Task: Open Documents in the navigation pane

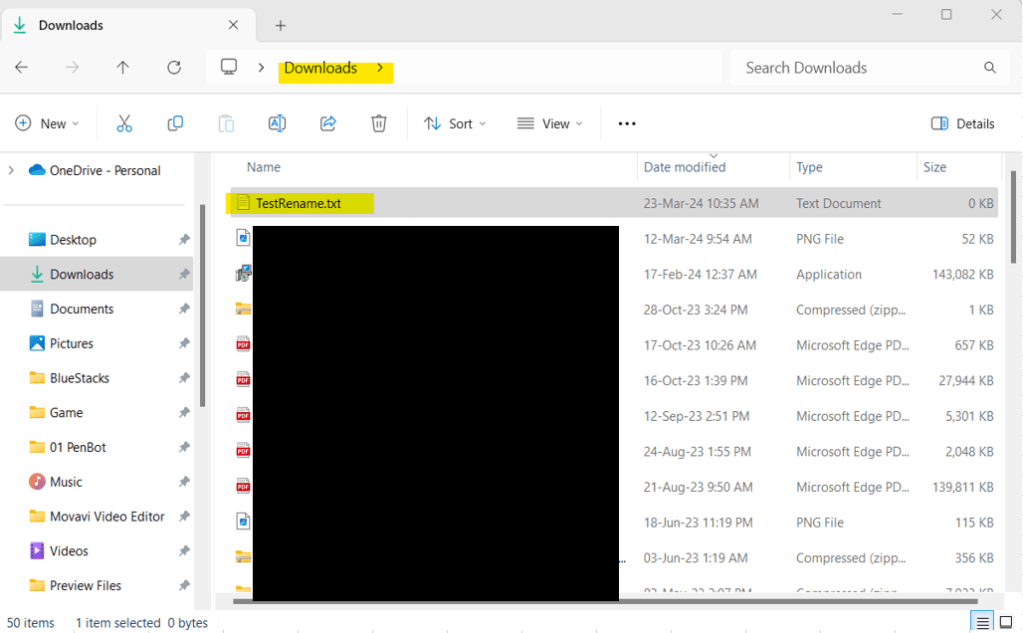Action: tap(81, 309)
